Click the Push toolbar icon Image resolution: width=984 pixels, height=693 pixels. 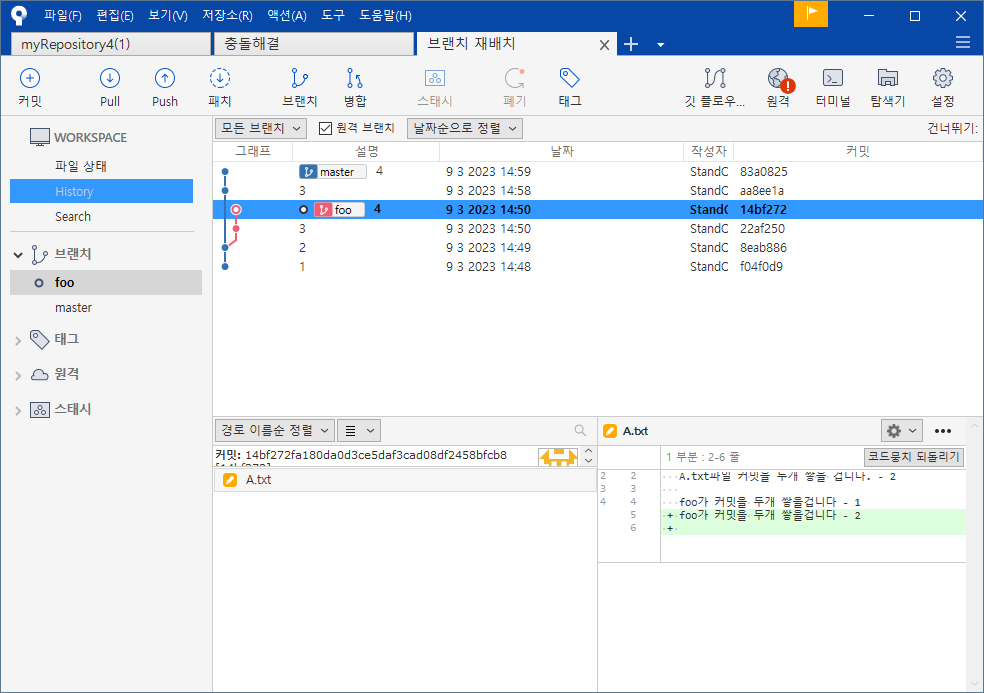[x=164, y=78]
